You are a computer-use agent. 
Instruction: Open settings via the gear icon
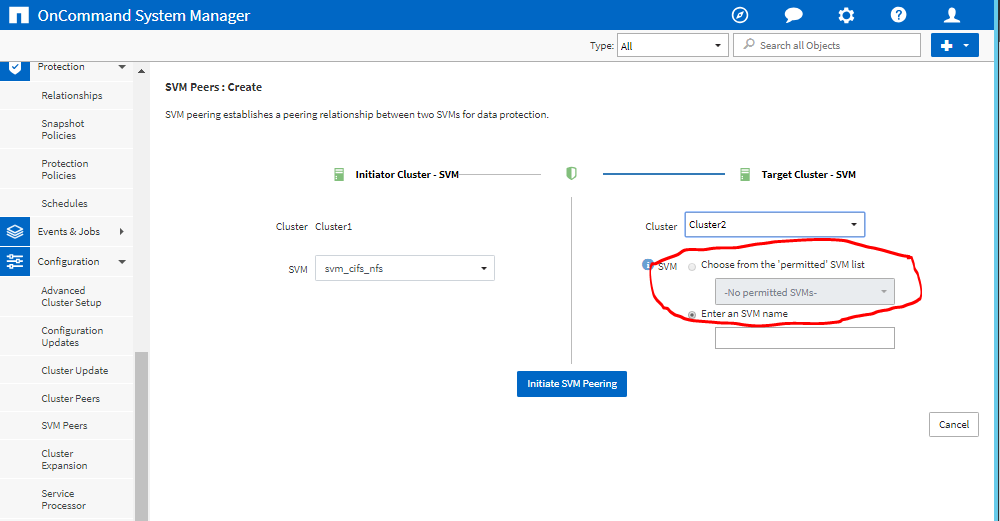click(x=846, y=15)
